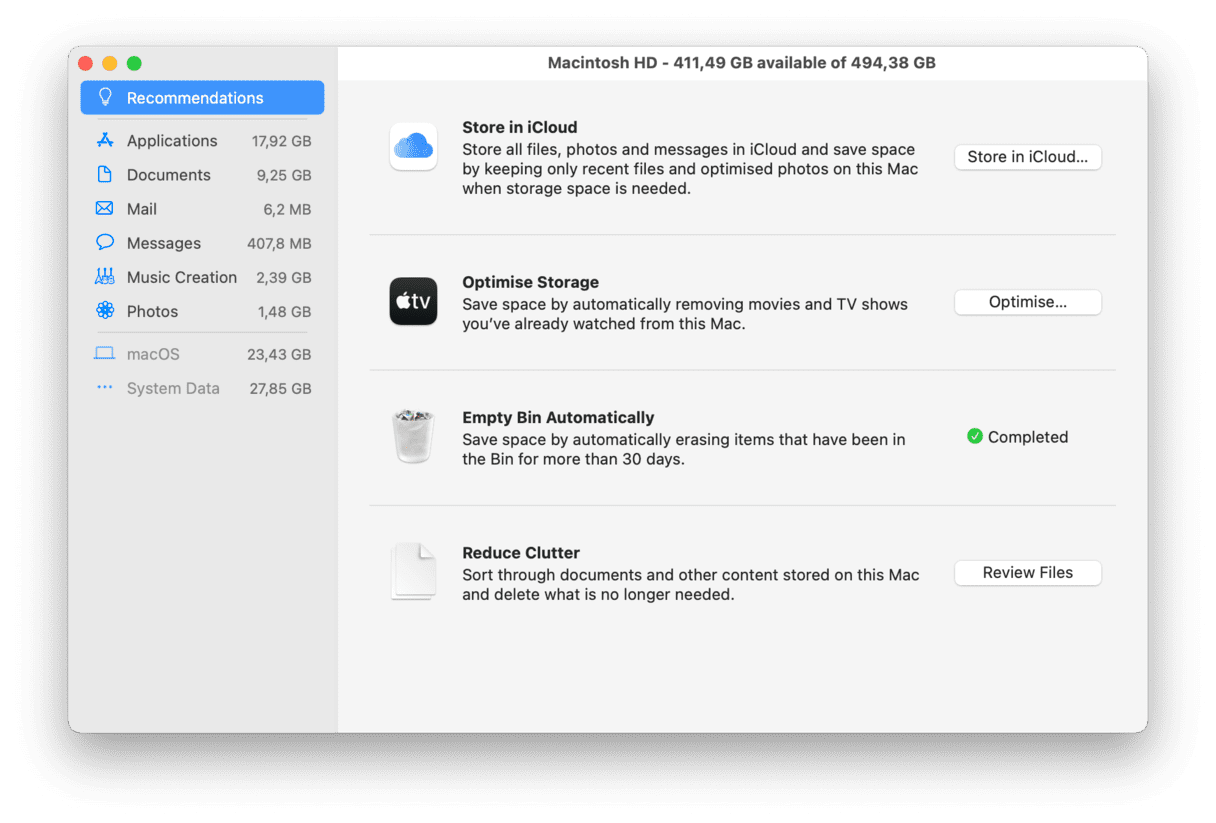Click the Apple TV icon beside Optimise Storage

click(x=413, y=301)
